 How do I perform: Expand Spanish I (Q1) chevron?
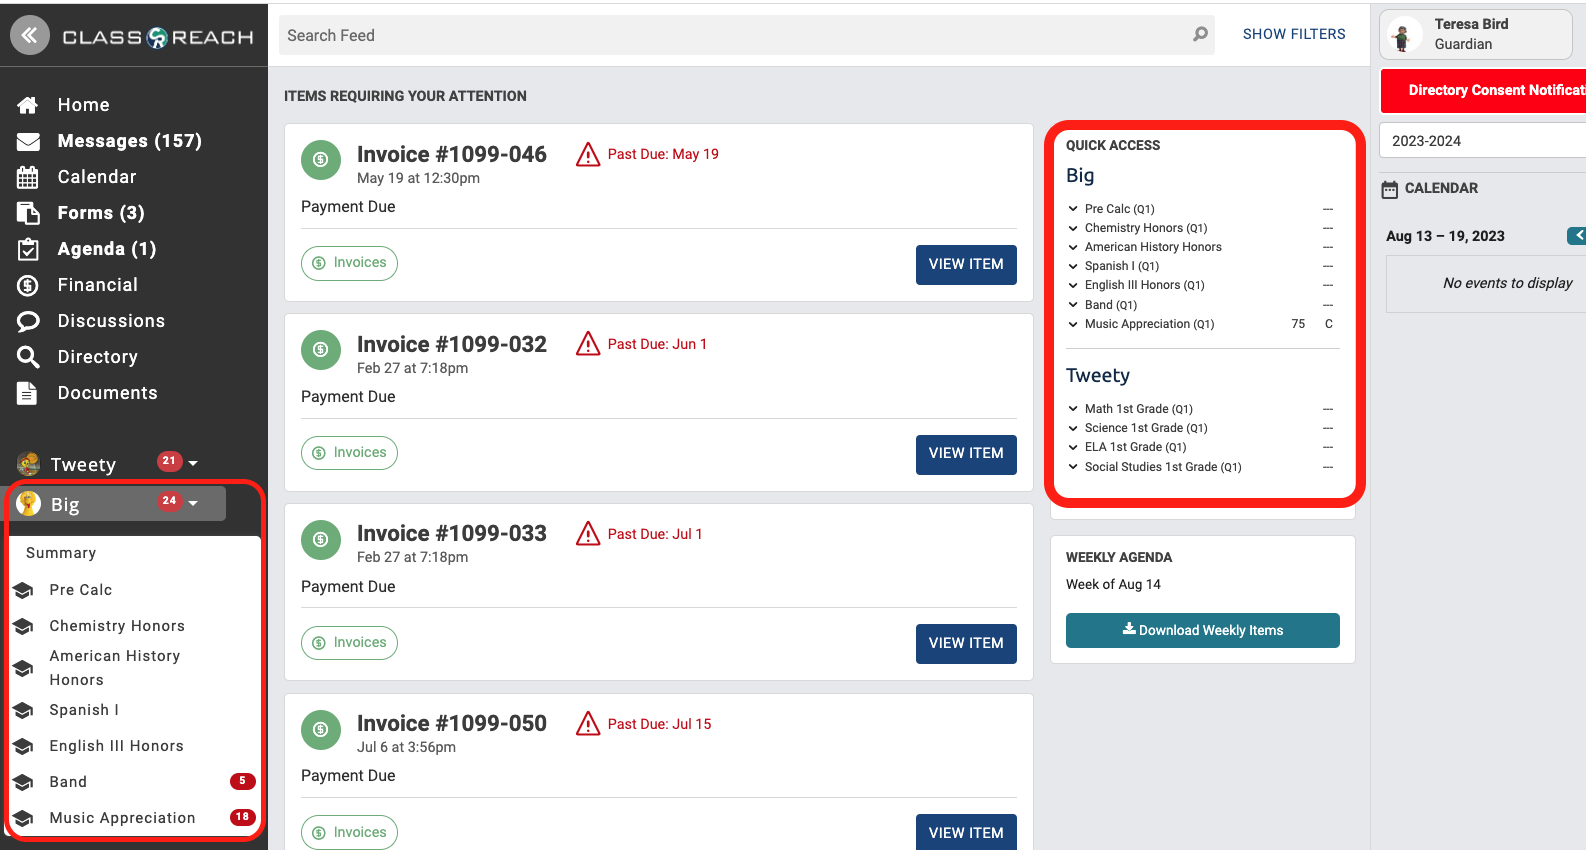coord(1073,266)
